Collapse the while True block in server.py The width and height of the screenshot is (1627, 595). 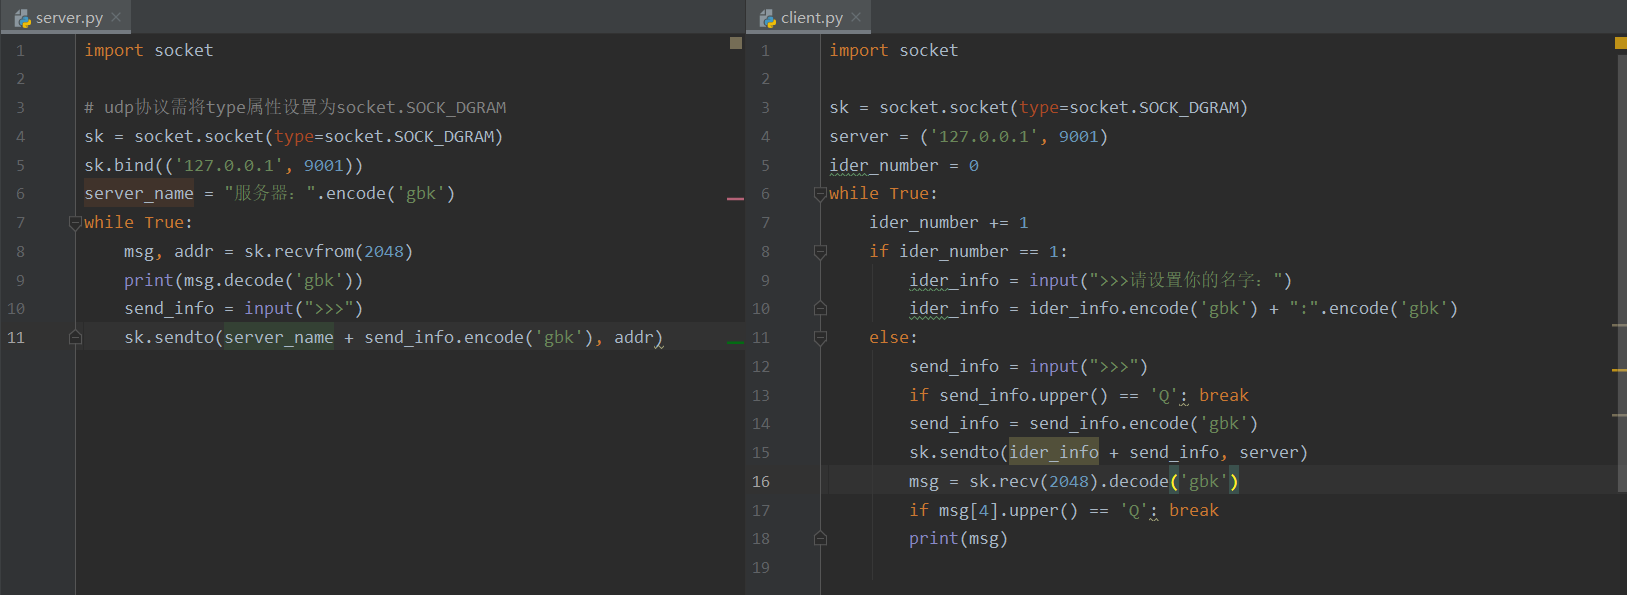[75, 223]
